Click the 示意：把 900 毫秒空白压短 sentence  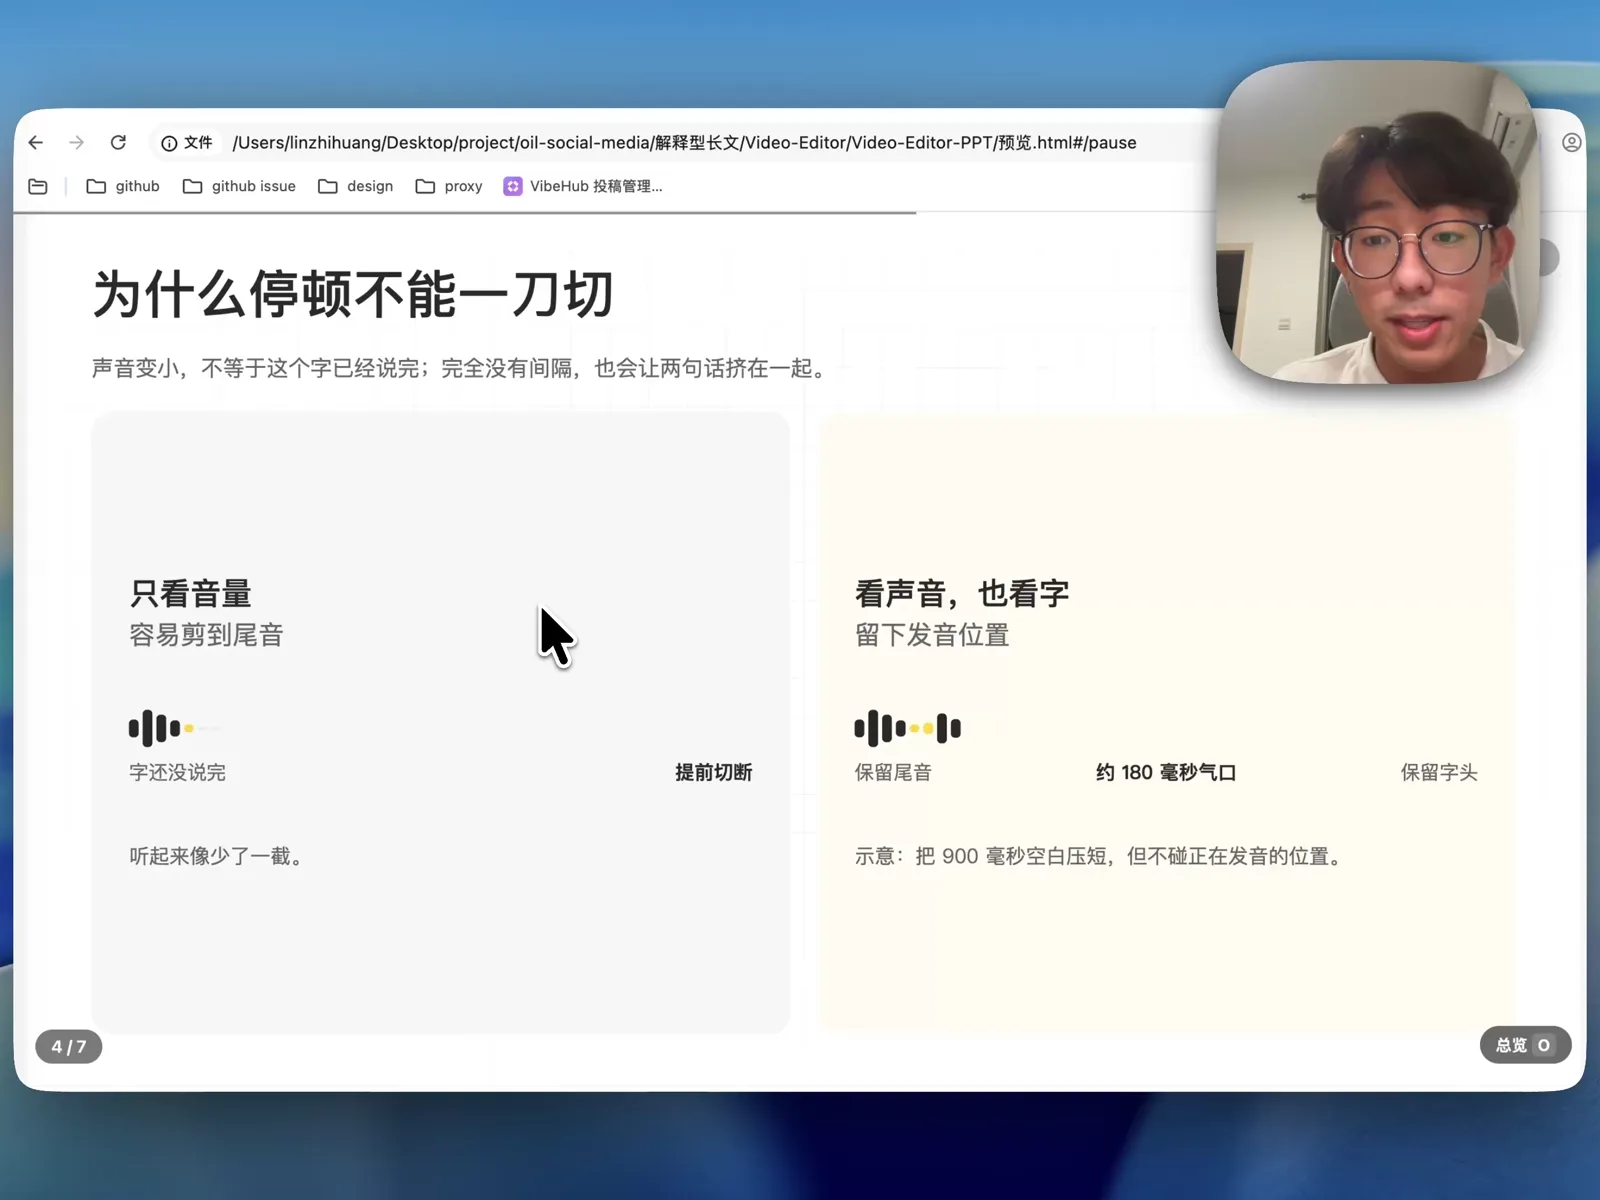(1098, 856)
